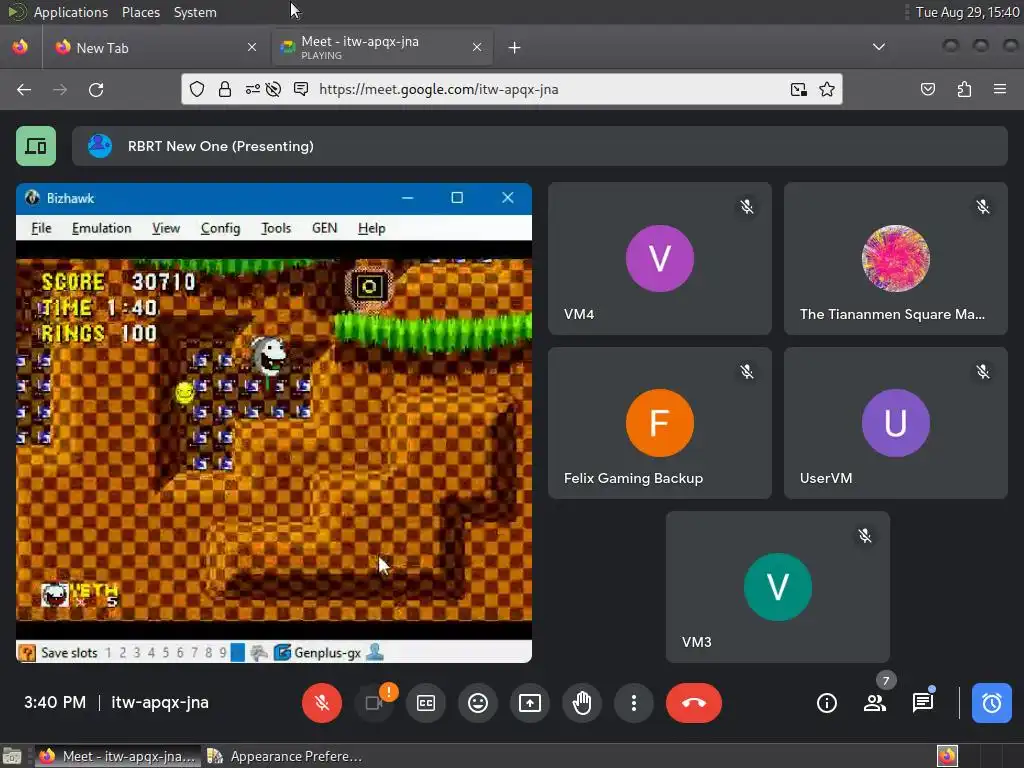This screenshot has height=768, width=1024.
Task: Click the highlighted blue save slot square
Action: pos(238,652)
